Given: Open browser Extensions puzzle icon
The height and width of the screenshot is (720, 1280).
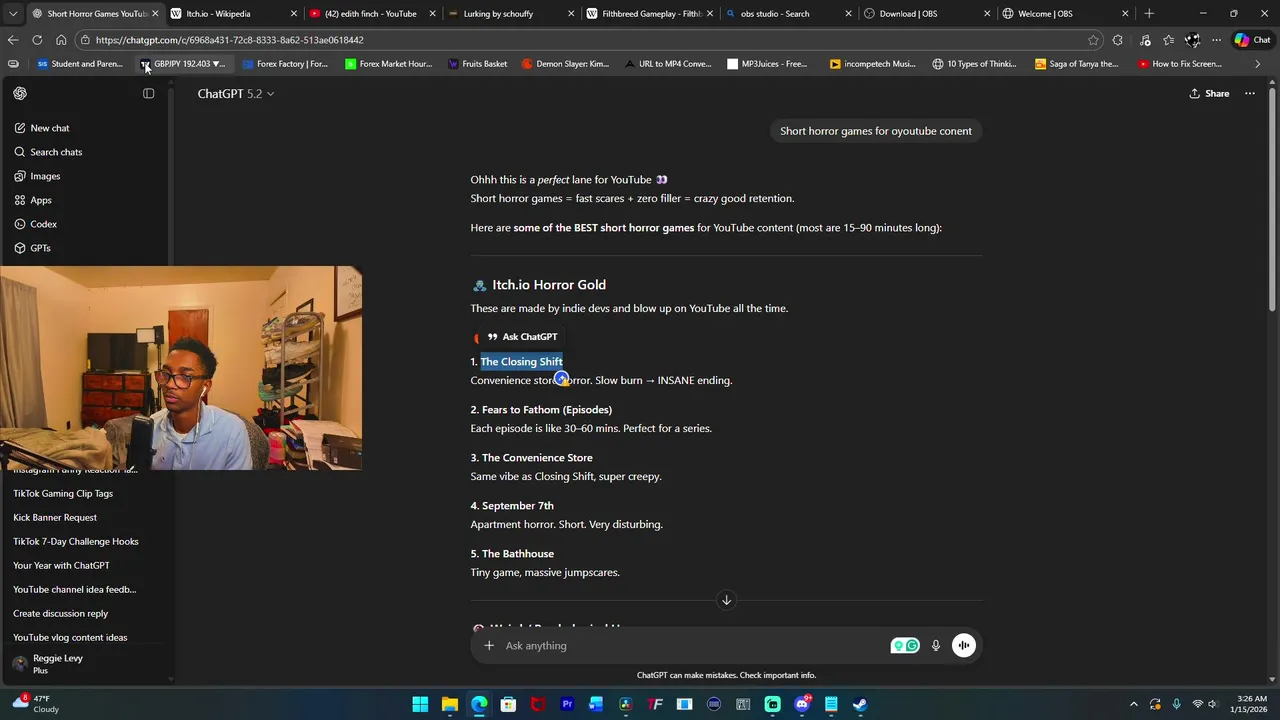Looking at the screenshot, I should (x=1117, y=40).
